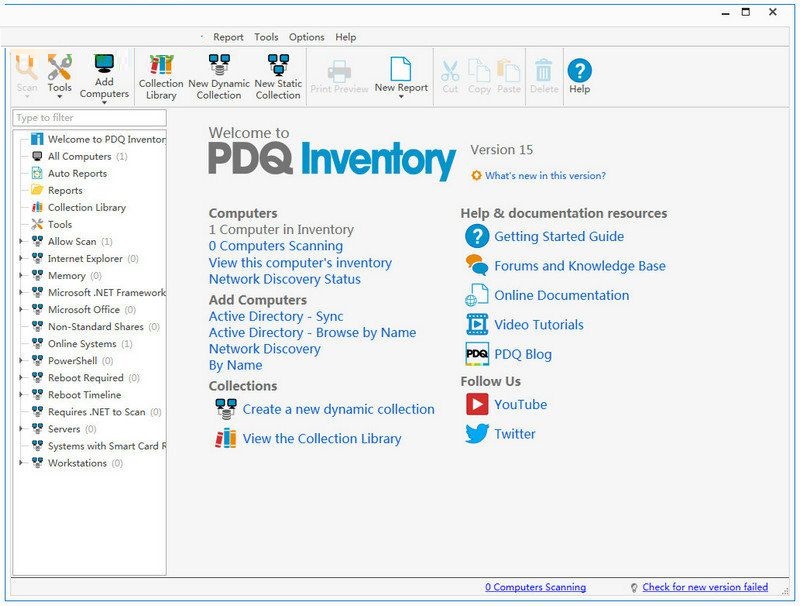The height and width of the screenshot is (606, 800).
Task: Click the Video Tutorials film icon
Action: [477, 324]
